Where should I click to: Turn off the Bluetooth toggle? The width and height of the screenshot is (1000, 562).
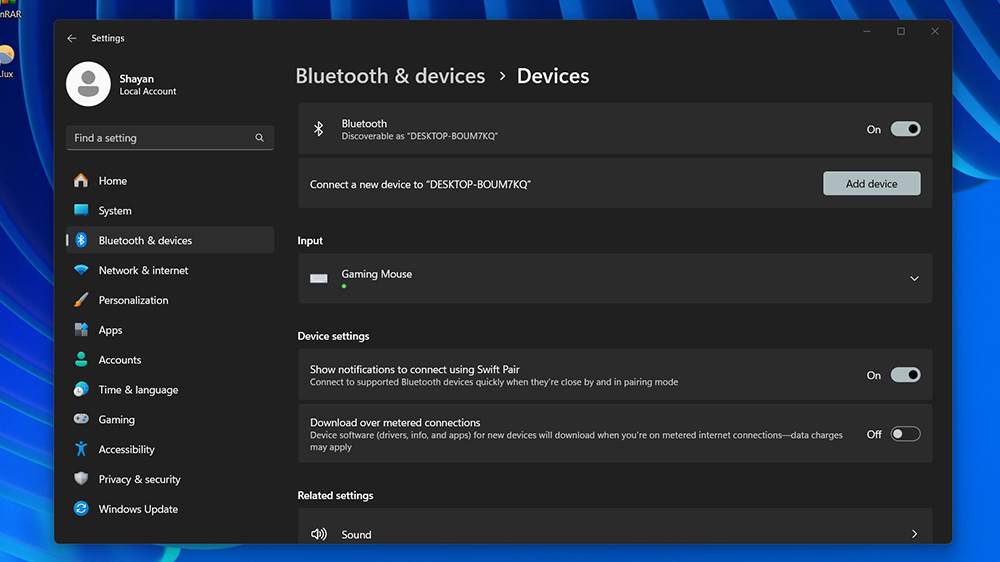point(906,129)
